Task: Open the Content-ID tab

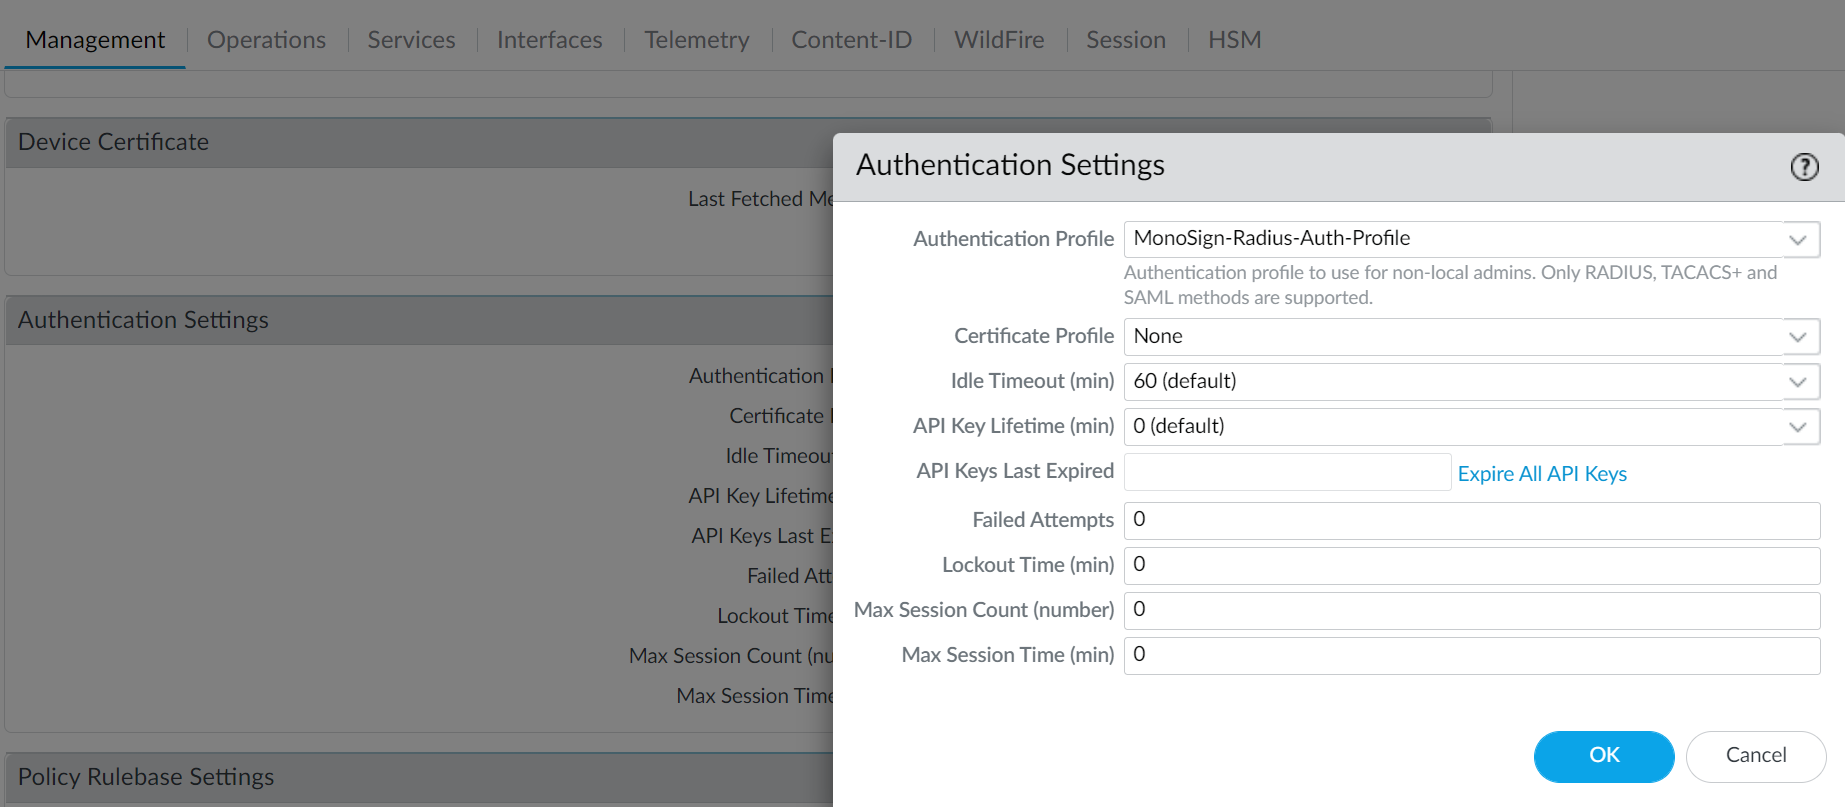Action: coord(851,40)
